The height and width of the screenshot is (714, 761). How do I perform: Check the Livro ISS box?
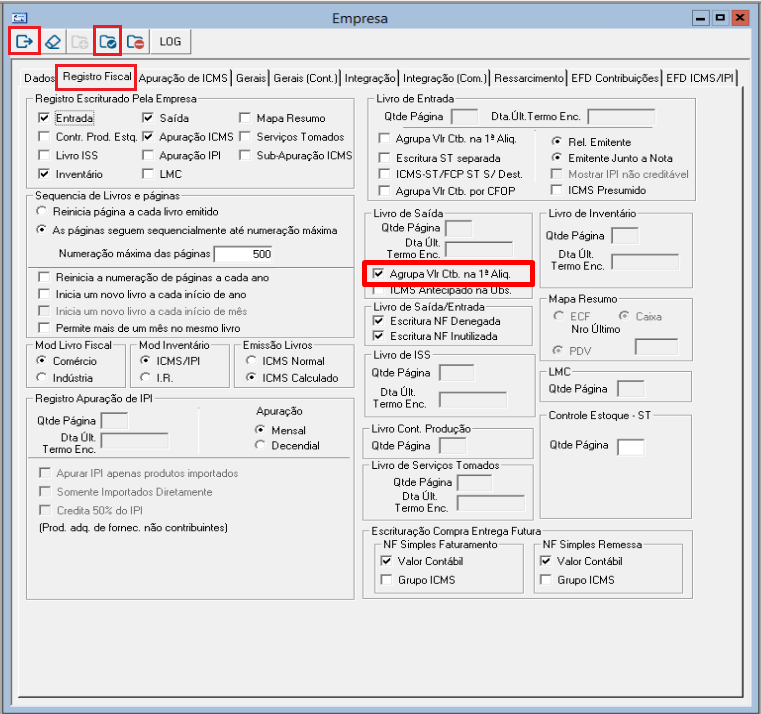(x=44, y=155)
